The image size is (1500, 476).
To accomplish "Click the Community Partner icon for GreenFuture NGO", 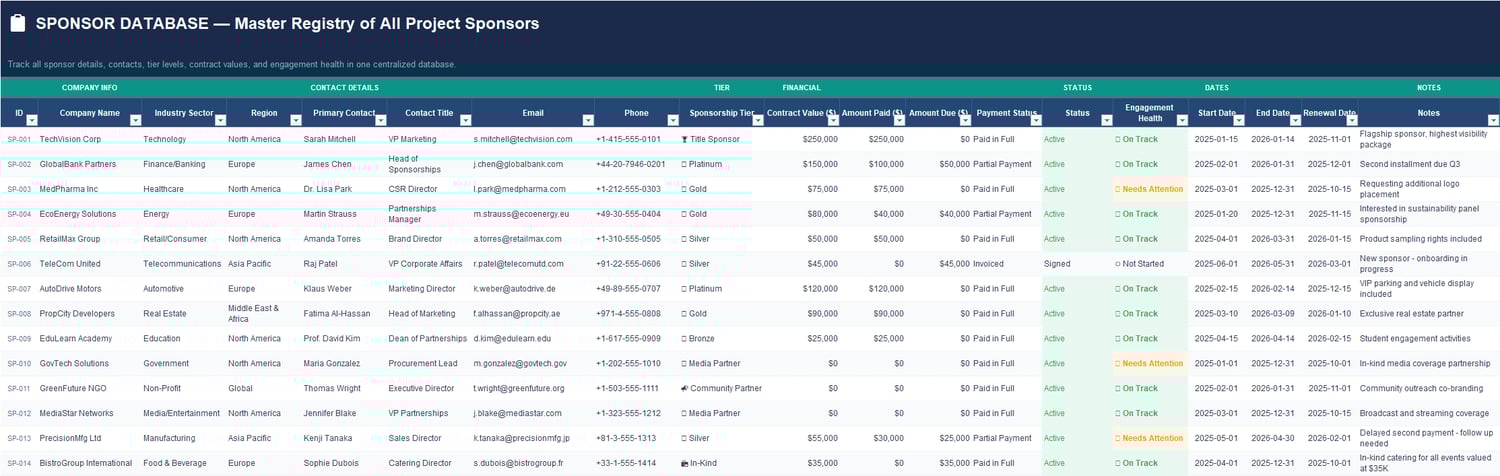I will tap(685, 388).
